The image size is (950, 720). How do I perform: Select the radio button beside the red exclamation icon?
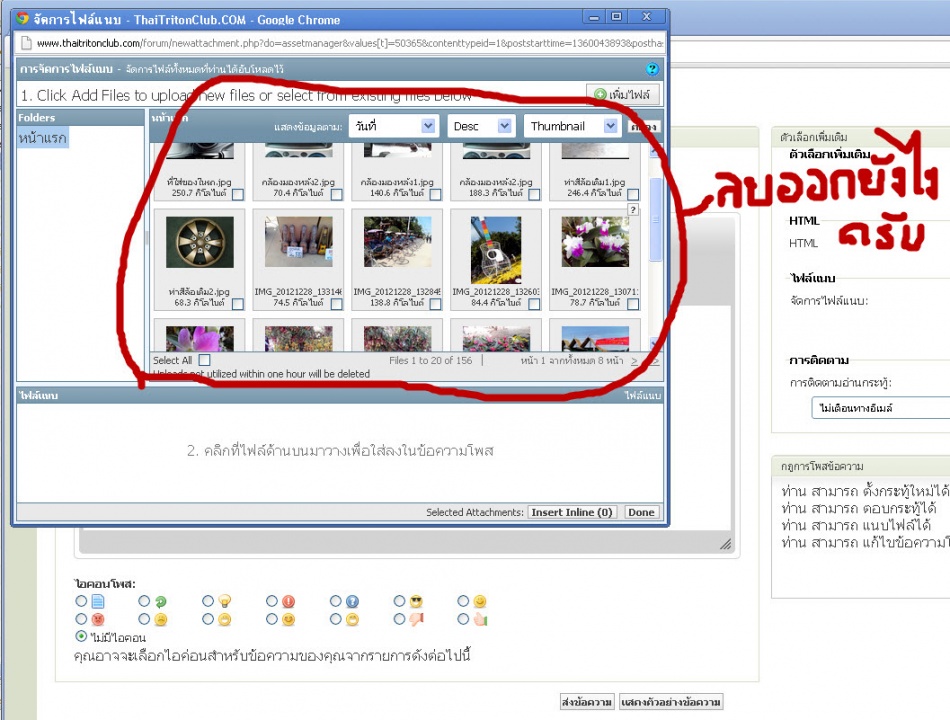click(x=272, y=601)
